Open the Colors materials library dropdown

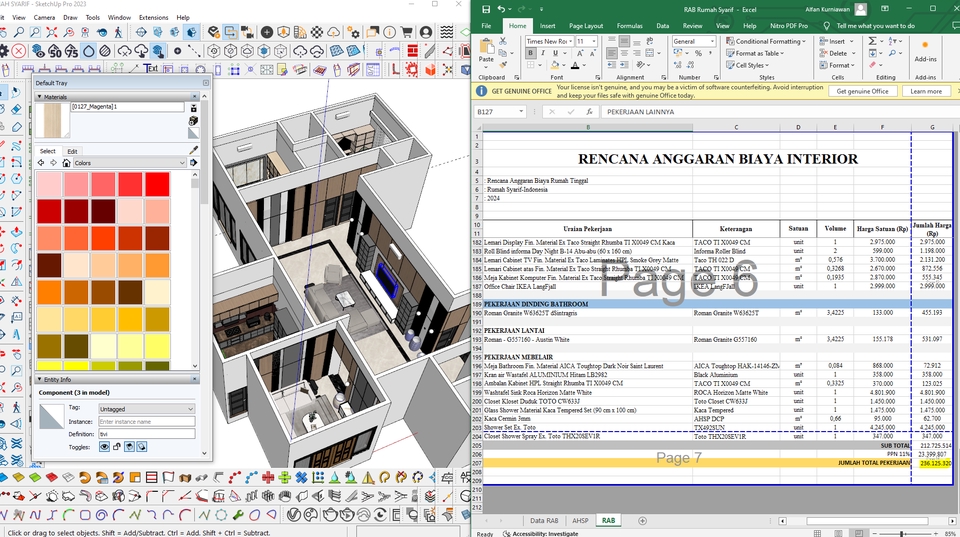(129, 163)
